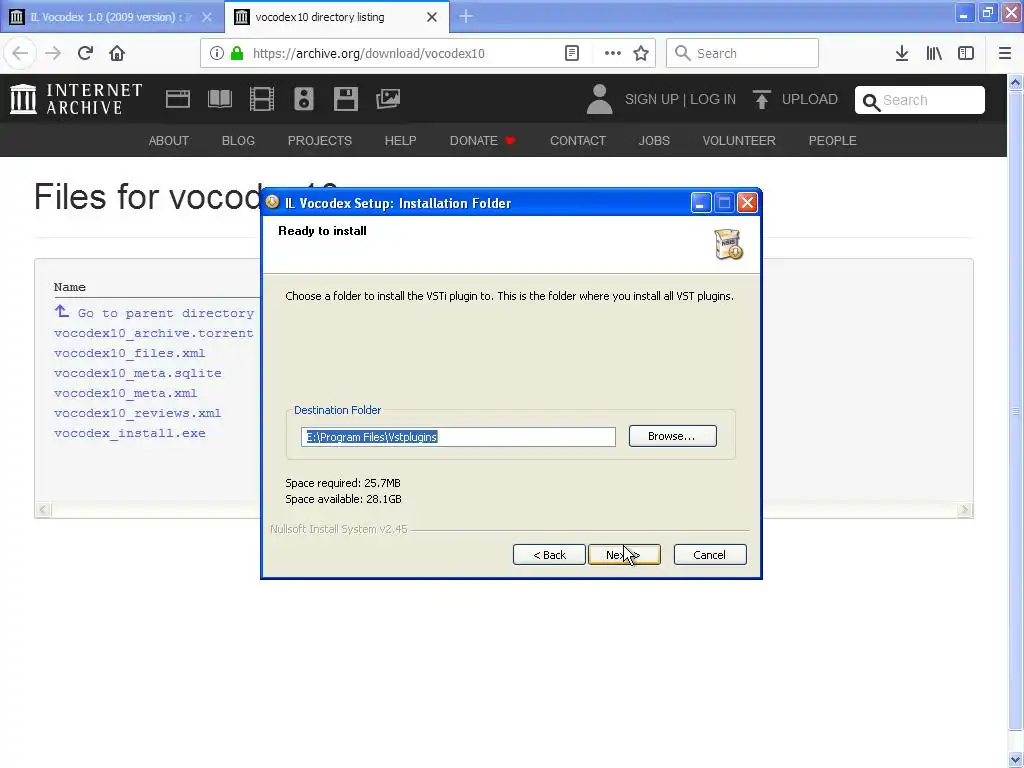Open the JOBS menu item

pyautogui.click(x=654, y=140)
